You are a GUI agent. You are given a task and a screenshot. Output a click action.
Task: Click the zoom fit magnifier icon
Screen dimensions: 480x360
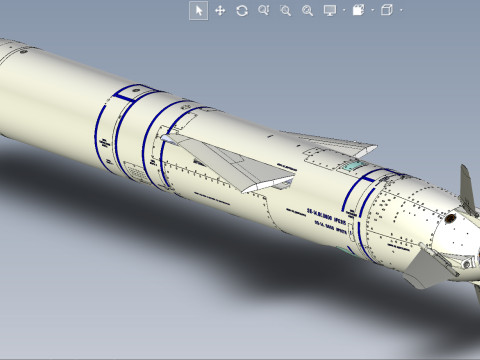pos(307,11)
